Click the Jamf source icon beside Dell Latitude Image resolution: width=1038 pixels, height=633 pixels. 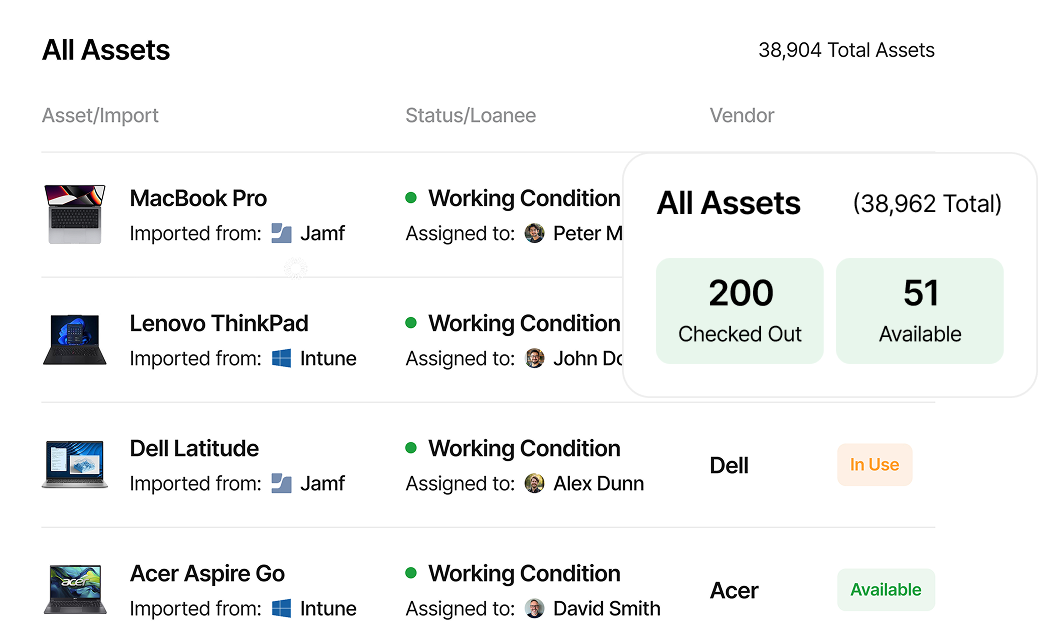pyautogui.click(x=284, y=483)
